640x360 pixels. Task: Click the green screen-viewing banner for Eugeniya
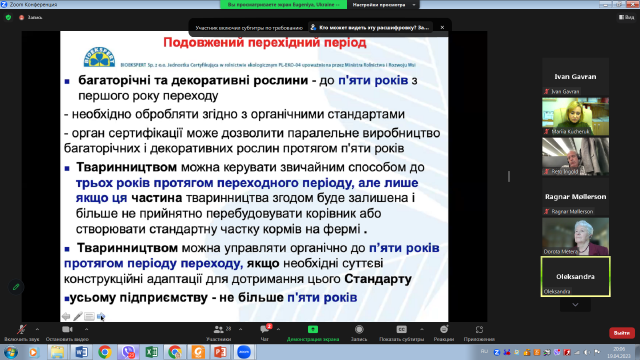click(284, 4)
